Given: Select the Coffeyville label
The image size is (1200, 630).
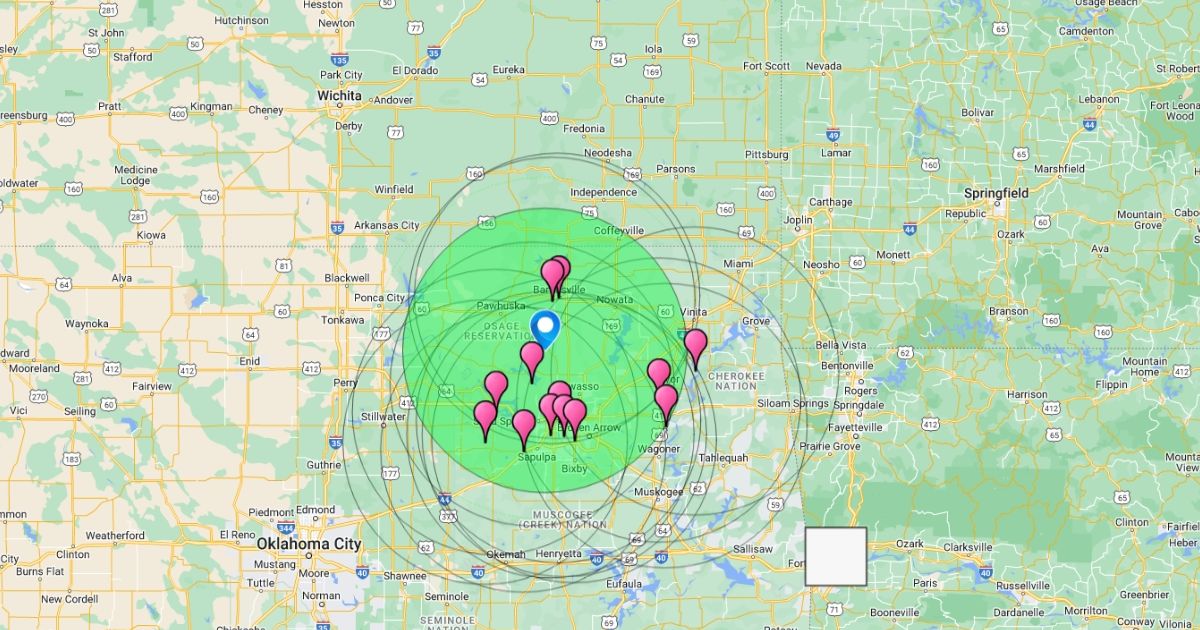Looking at the screenshot, I should [619, 230].
